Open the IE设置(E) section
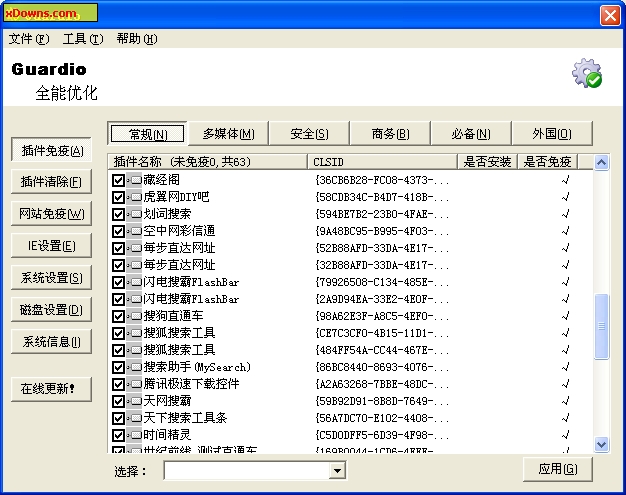 click(52, 246)
